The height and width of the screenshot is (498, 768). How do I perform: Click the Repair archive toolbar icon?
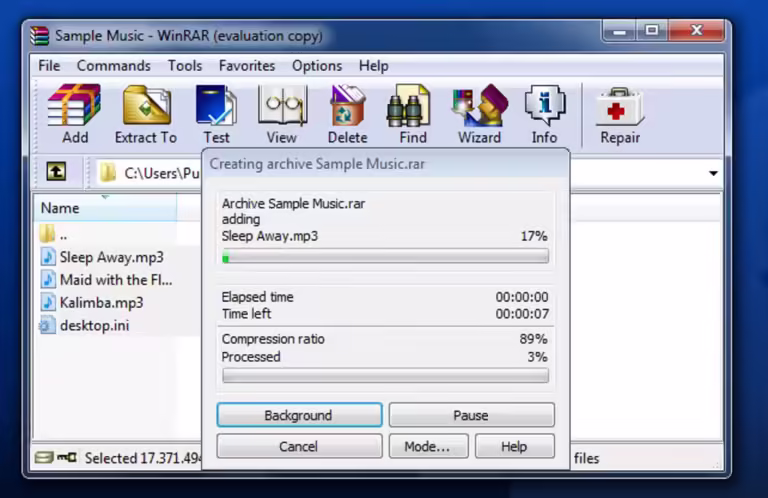620,106
